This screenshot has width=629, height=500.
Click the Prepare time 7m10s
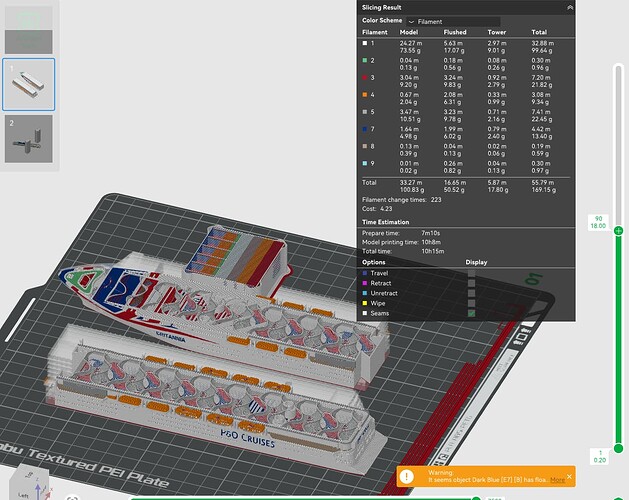click(x=430, y=233)
